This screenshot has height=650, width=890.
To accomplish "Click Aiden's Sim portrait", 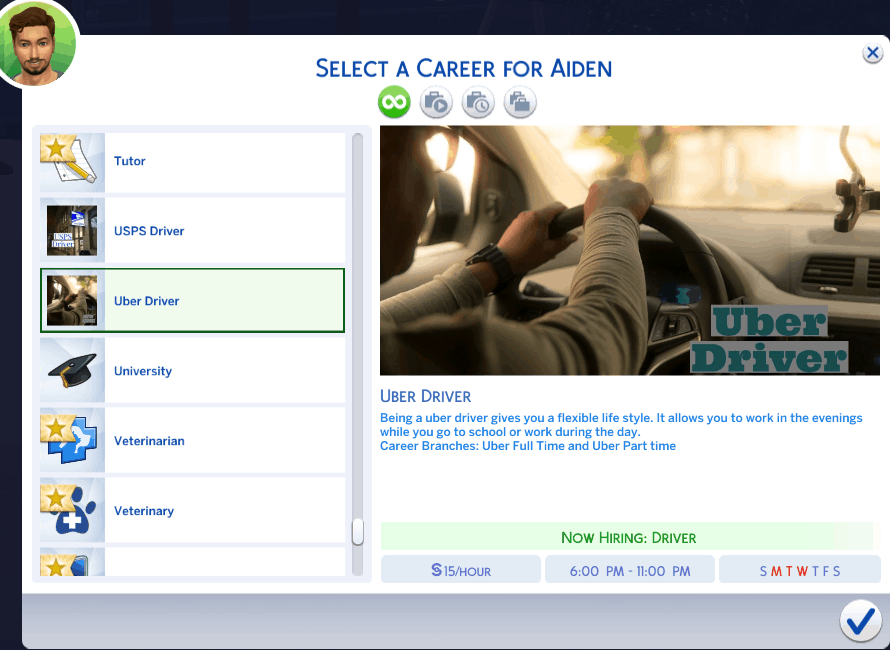I will [x=38, y=42].
